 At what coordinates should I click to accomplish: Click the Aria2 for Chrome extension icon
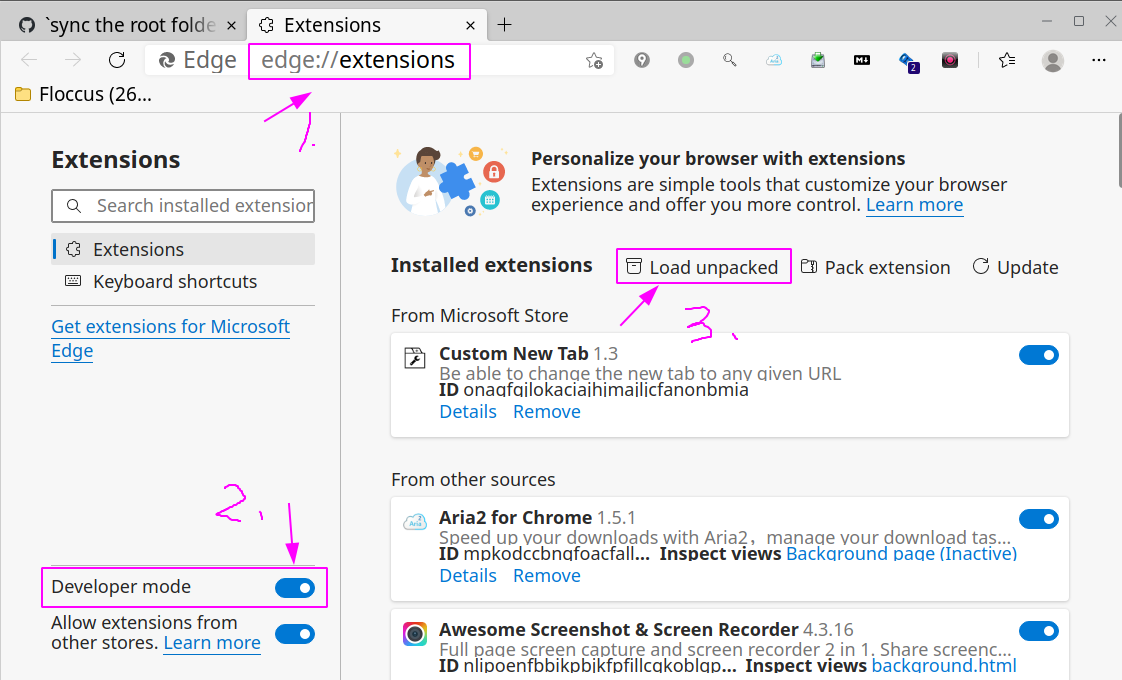[415, 522]
